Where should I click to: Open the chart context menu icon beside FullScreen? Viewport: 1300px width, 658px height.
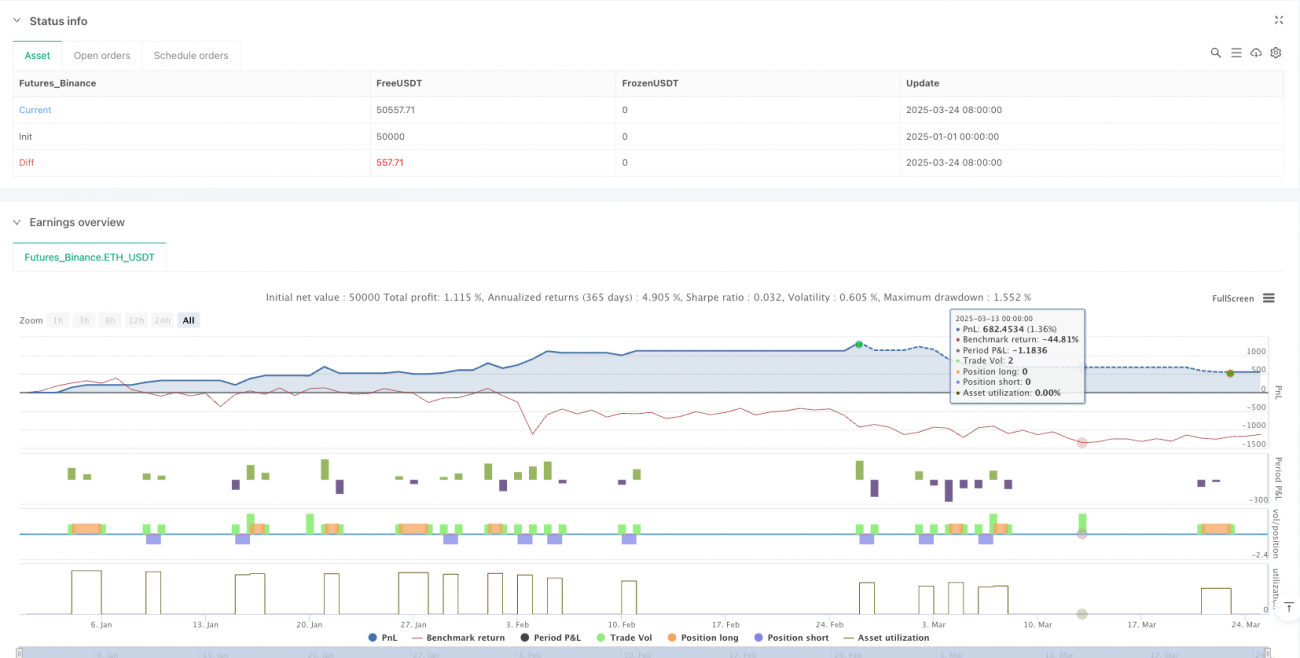point(1268,298)
